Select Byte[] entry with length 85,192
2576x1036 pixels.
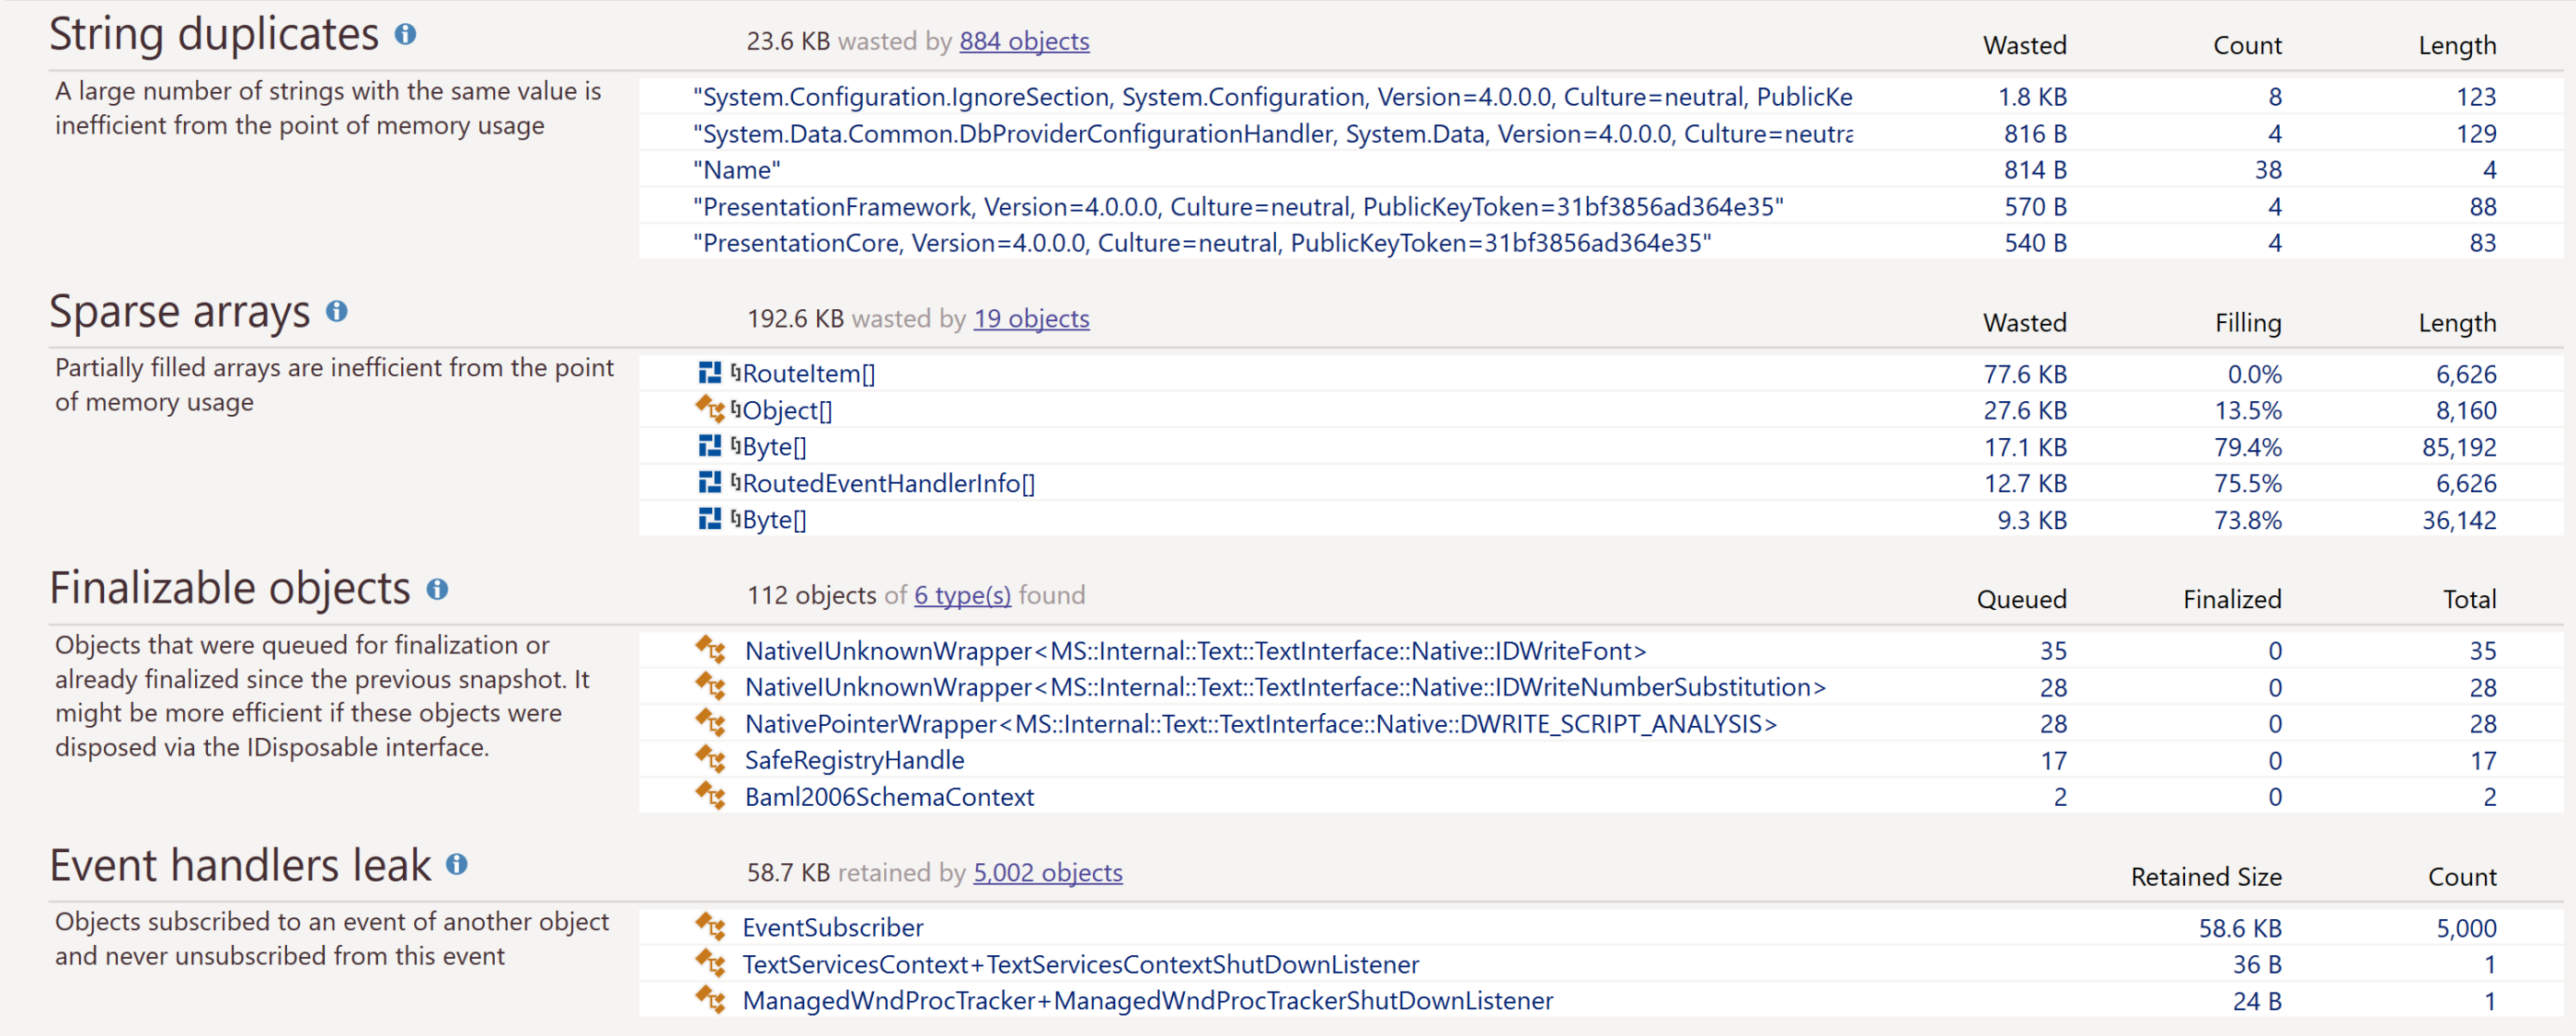point(1600,446)
